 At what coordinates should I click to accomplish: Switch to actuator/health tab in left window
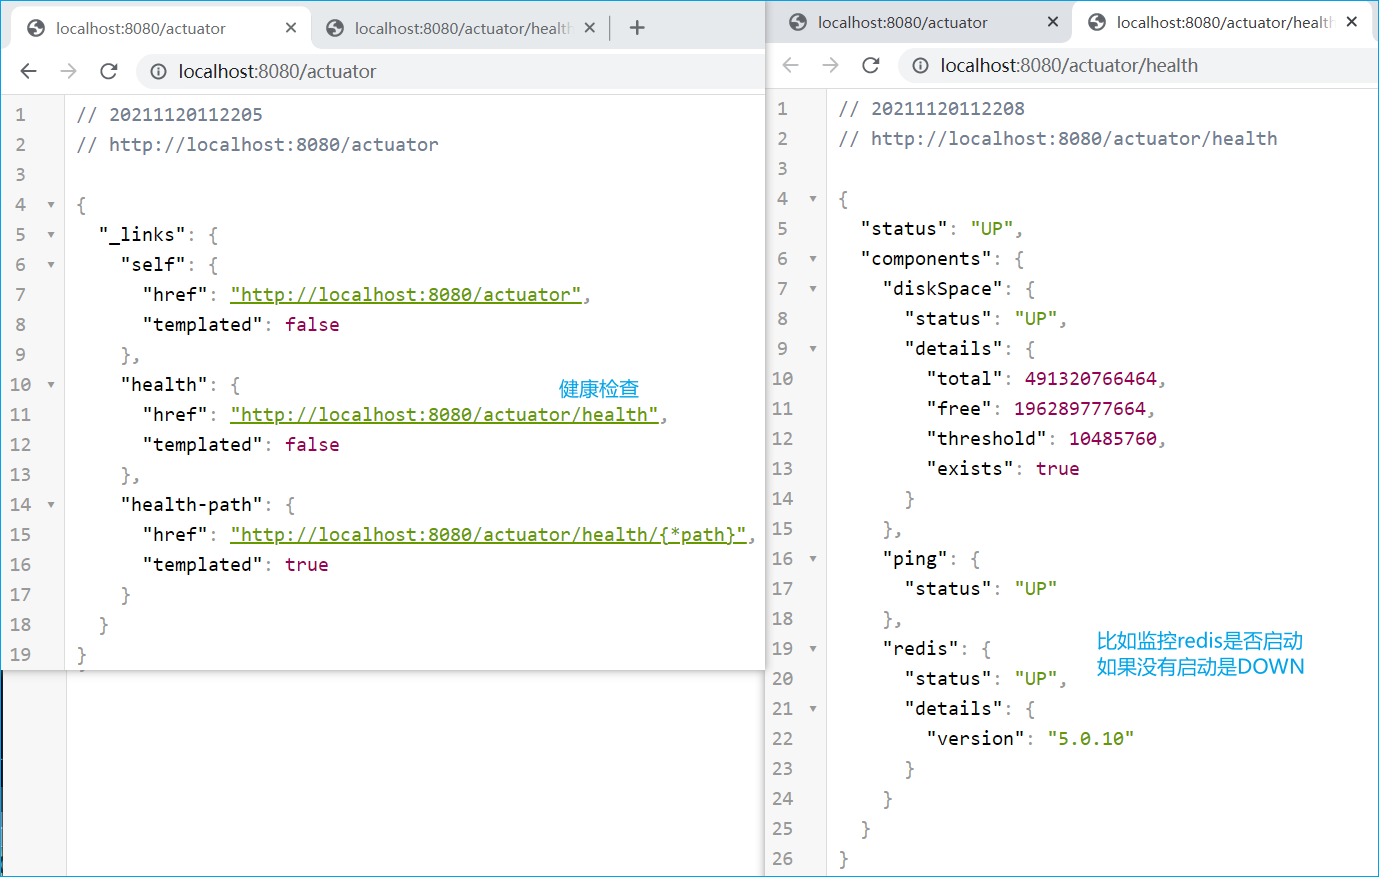click(x=461, y=28)
